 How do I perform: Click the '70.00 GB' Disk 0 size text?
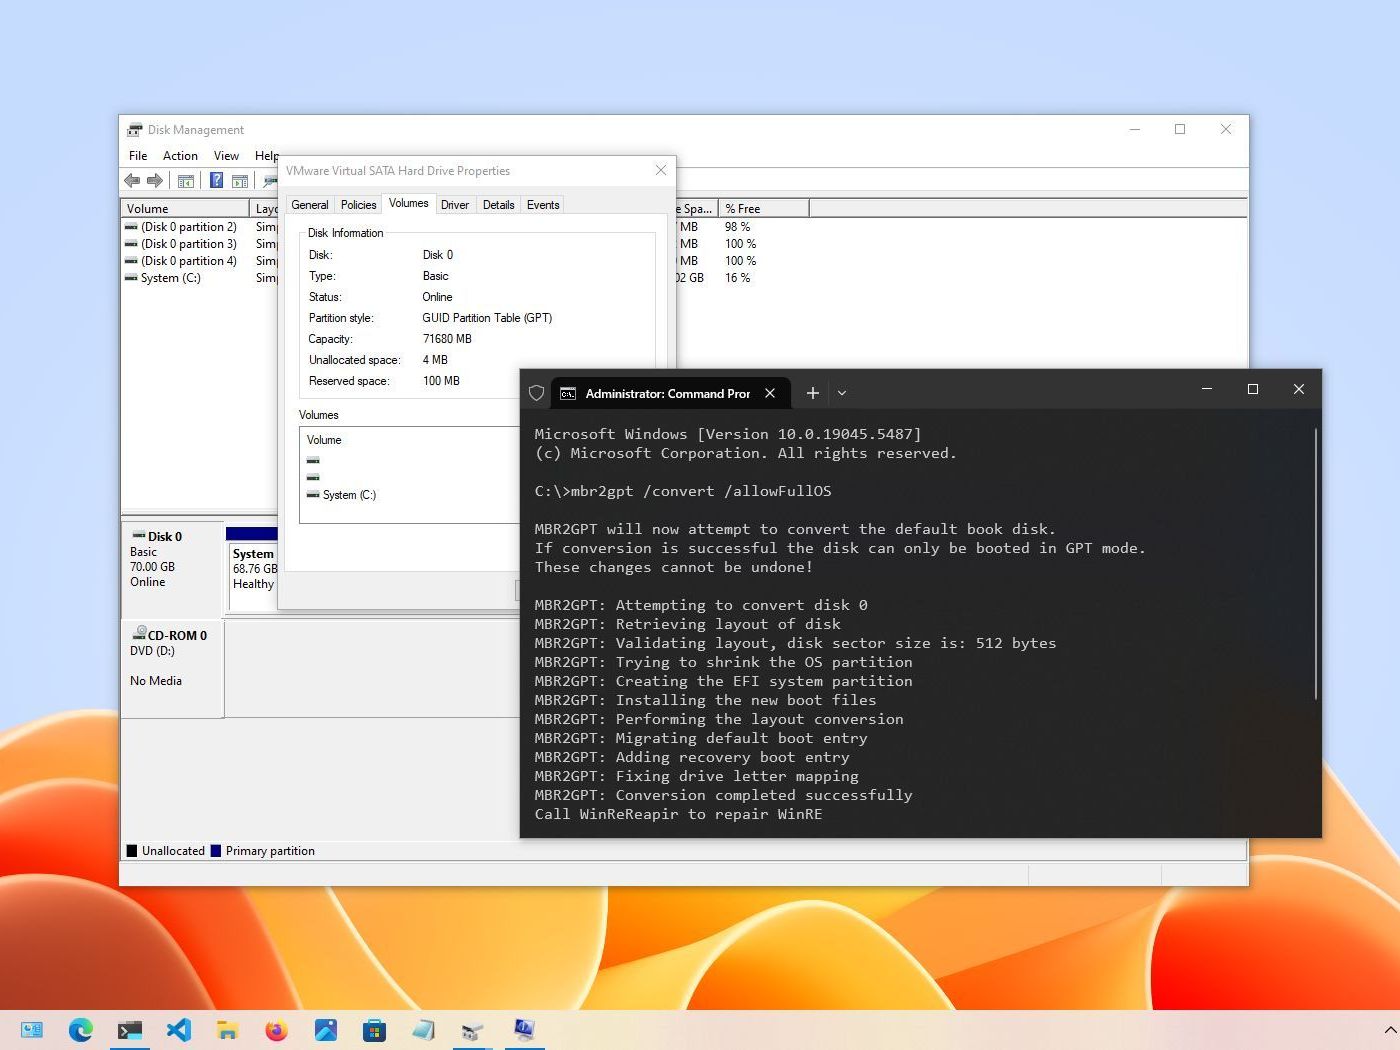(x=152, y=567)
